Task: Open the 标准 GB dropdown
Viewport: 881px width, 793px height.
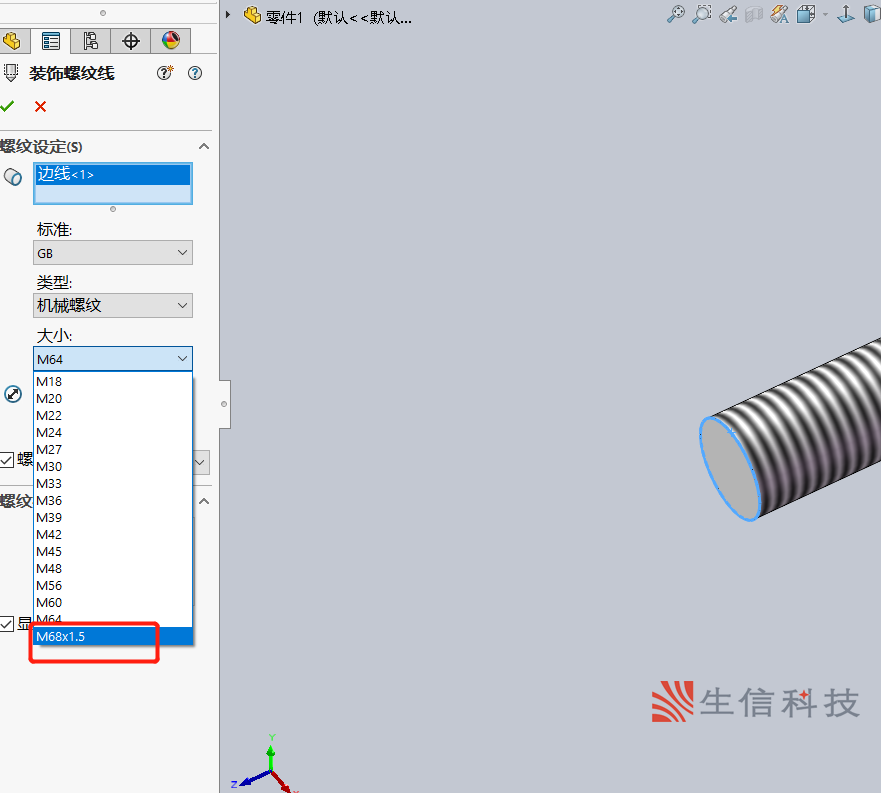Action: (113, 253)
